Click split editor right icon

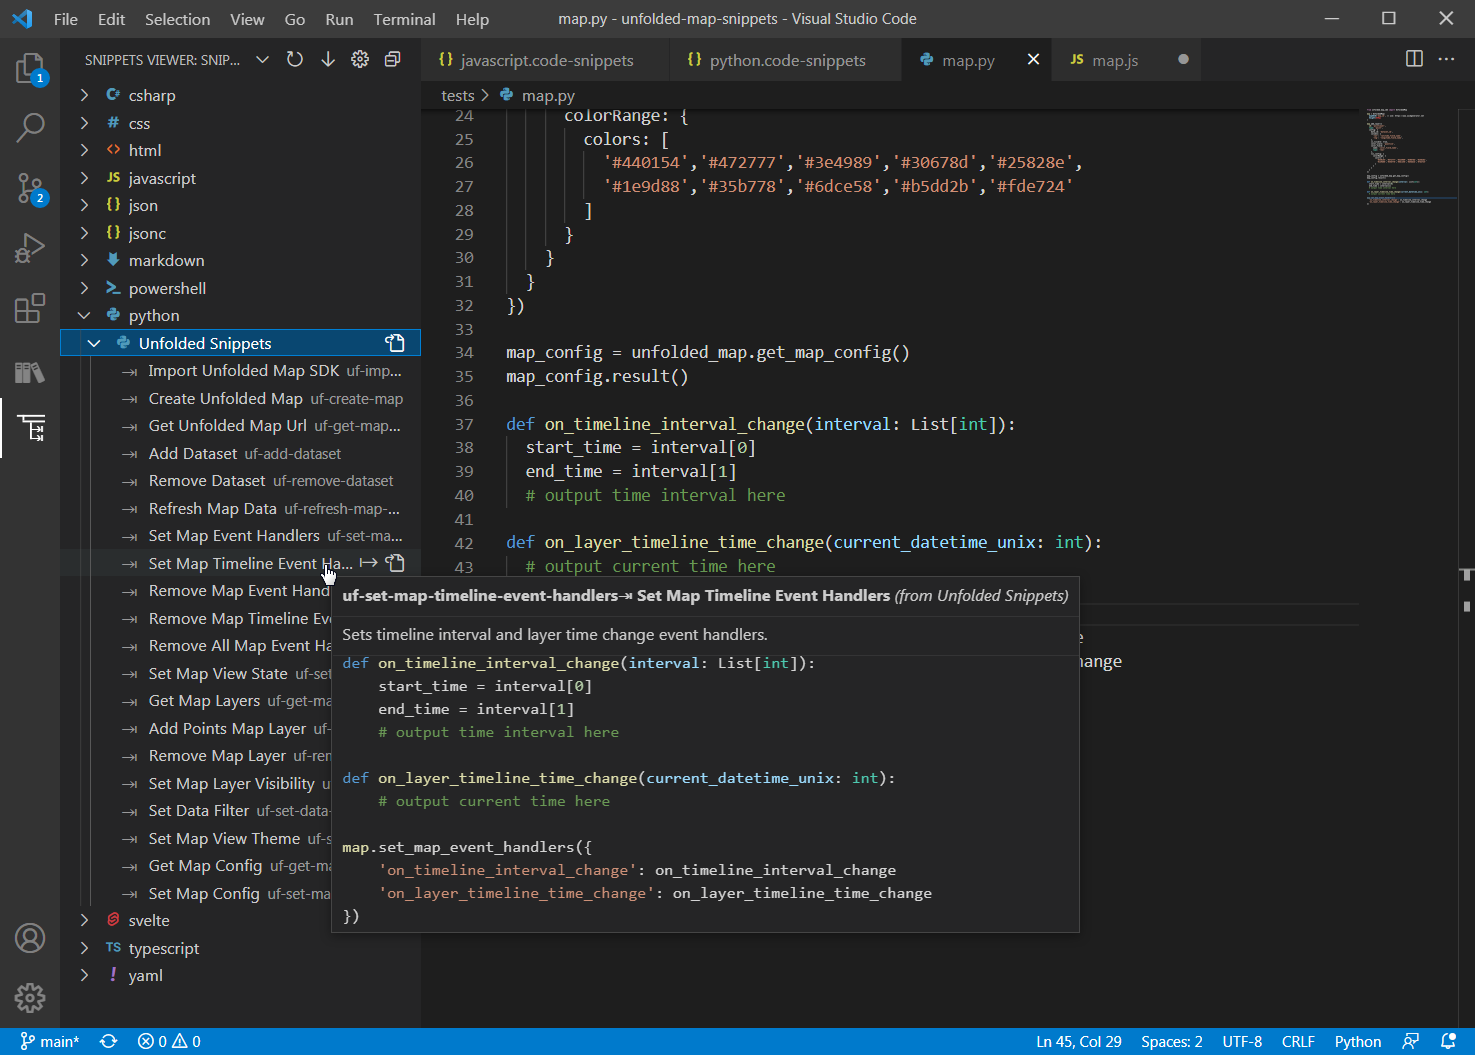pos(1414,59)
